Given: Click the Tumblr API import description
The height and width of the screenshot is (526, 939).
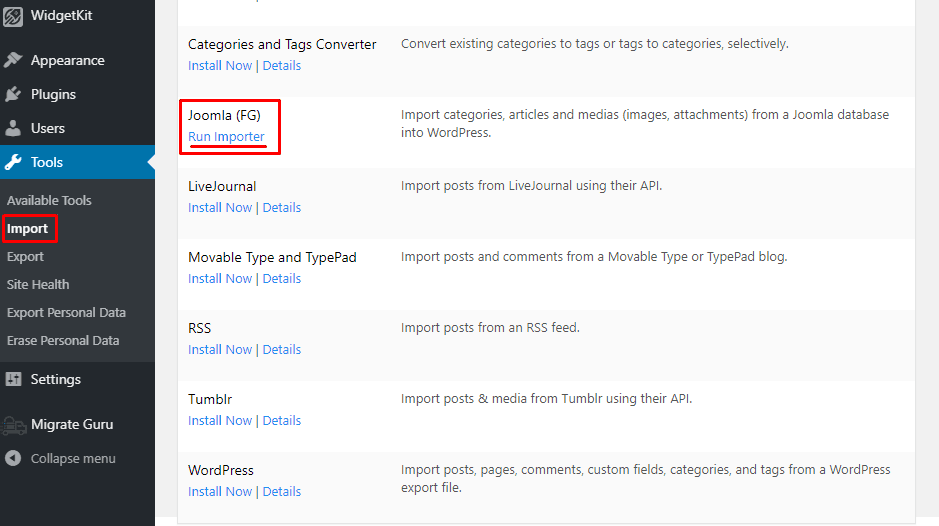Looking at the screenshot, I should (546, 398).
